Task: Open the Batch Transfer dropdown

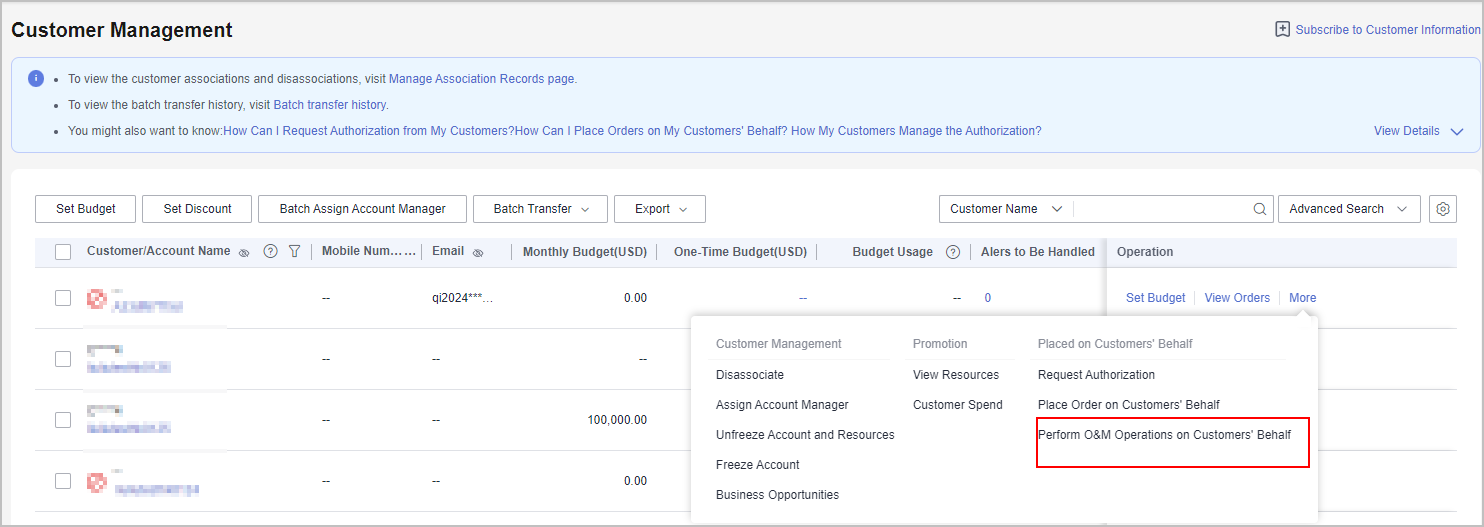Action: point(540,209)
